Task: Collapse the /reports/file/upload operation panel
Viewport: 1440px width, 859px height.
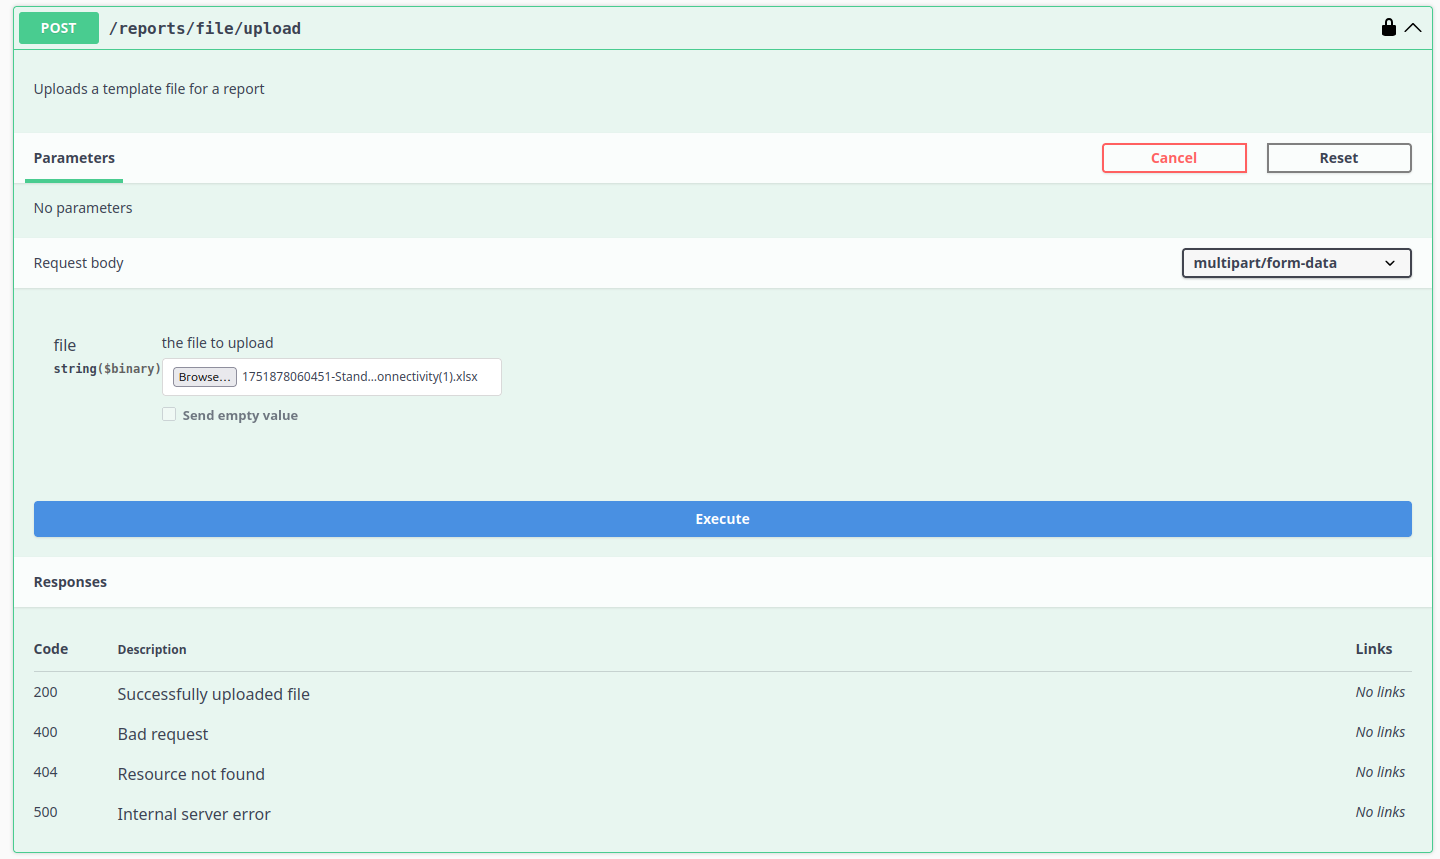Action: click(1414, 27)
